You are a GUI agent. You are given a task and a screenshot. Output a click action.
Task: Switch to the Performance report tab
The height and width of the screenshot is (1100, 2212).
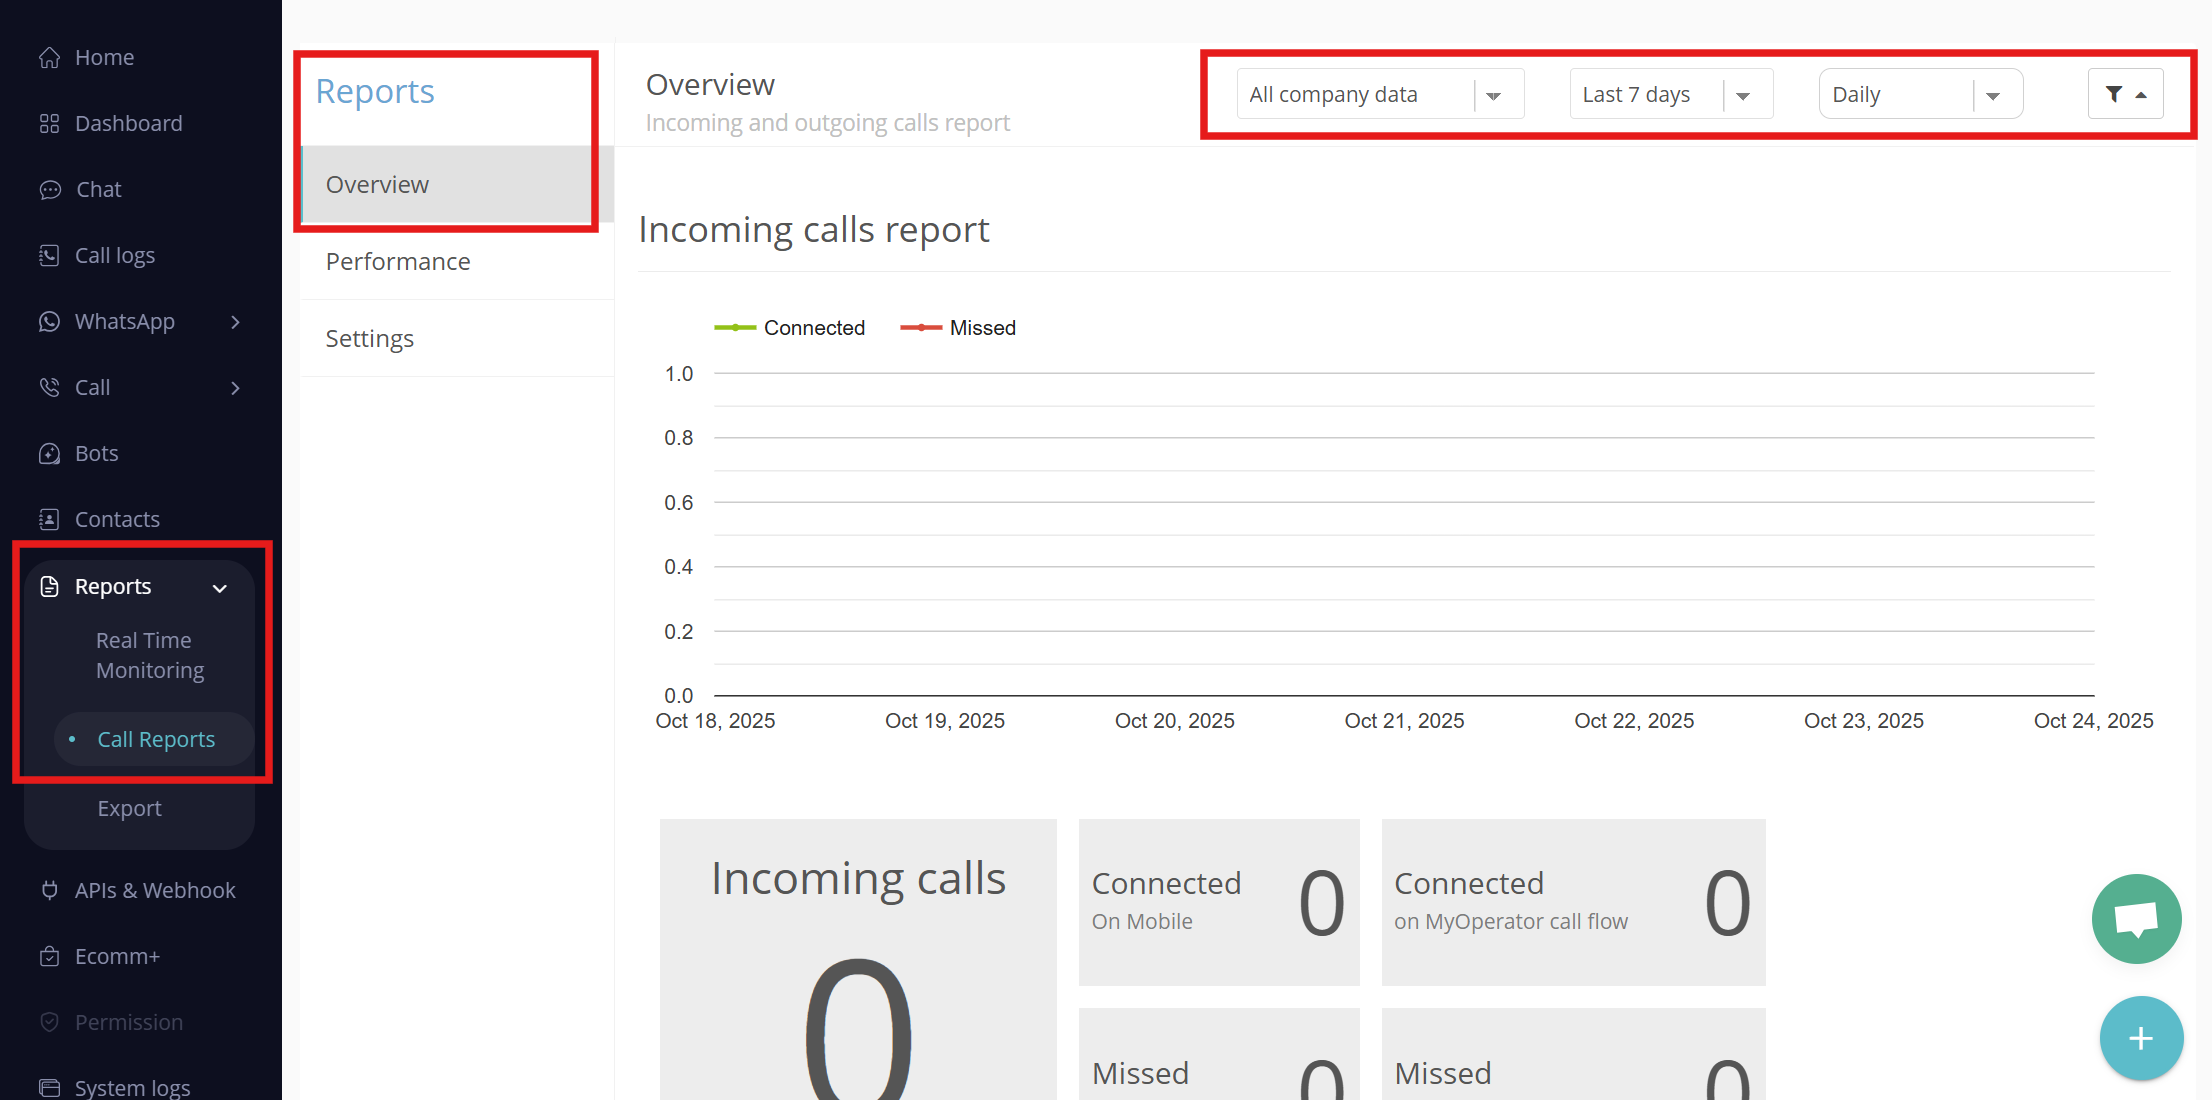398,262
